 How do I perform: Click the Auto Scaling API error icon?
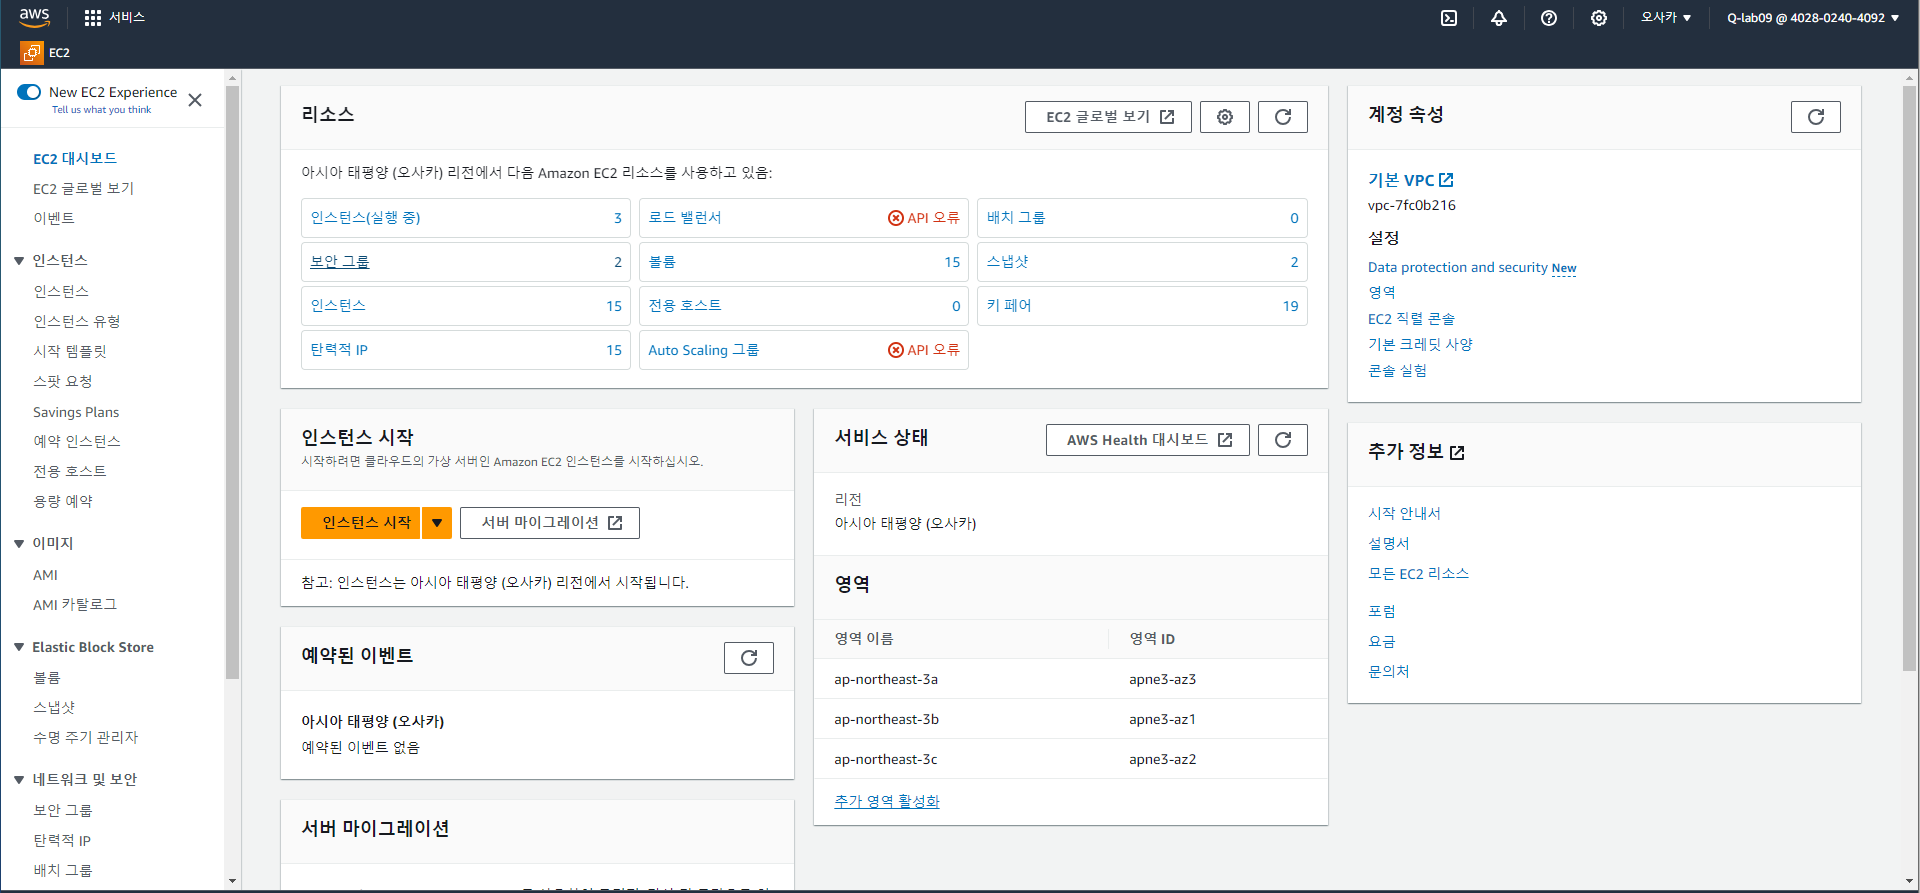(895, 350)
